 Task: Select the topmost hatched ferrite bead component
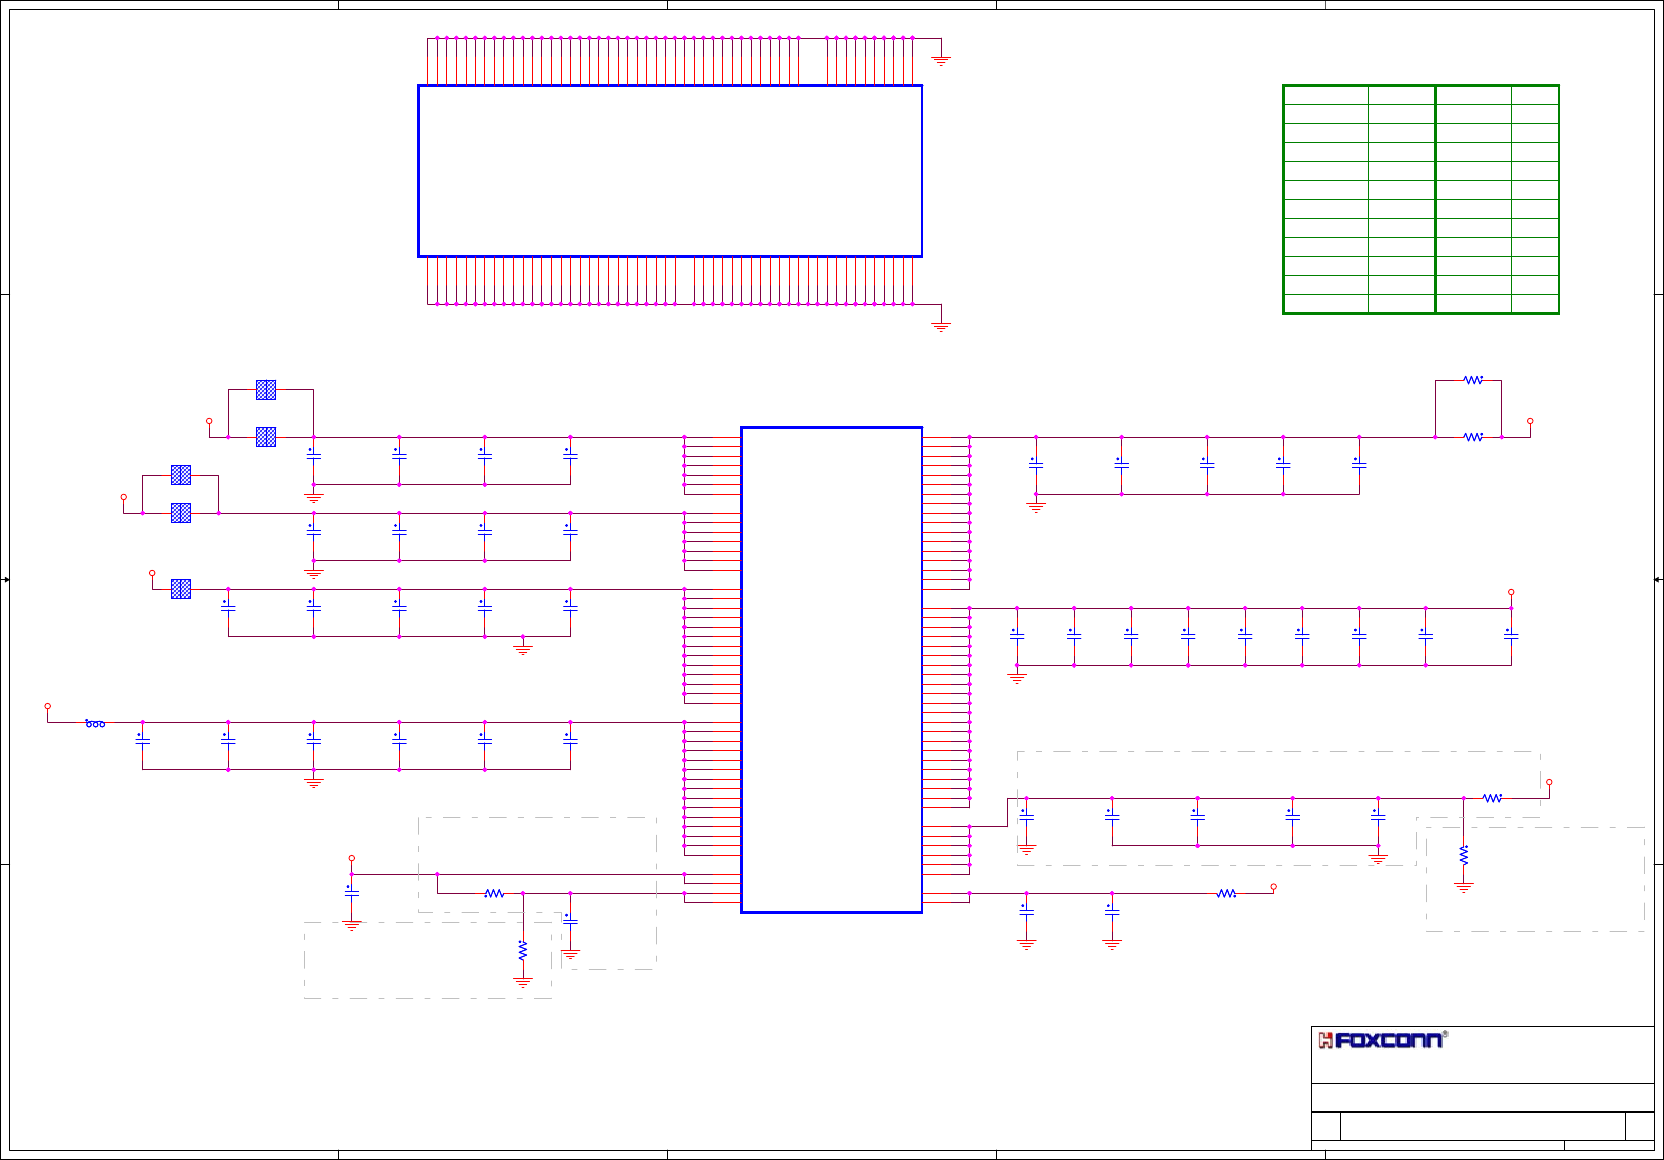(266, 390)
